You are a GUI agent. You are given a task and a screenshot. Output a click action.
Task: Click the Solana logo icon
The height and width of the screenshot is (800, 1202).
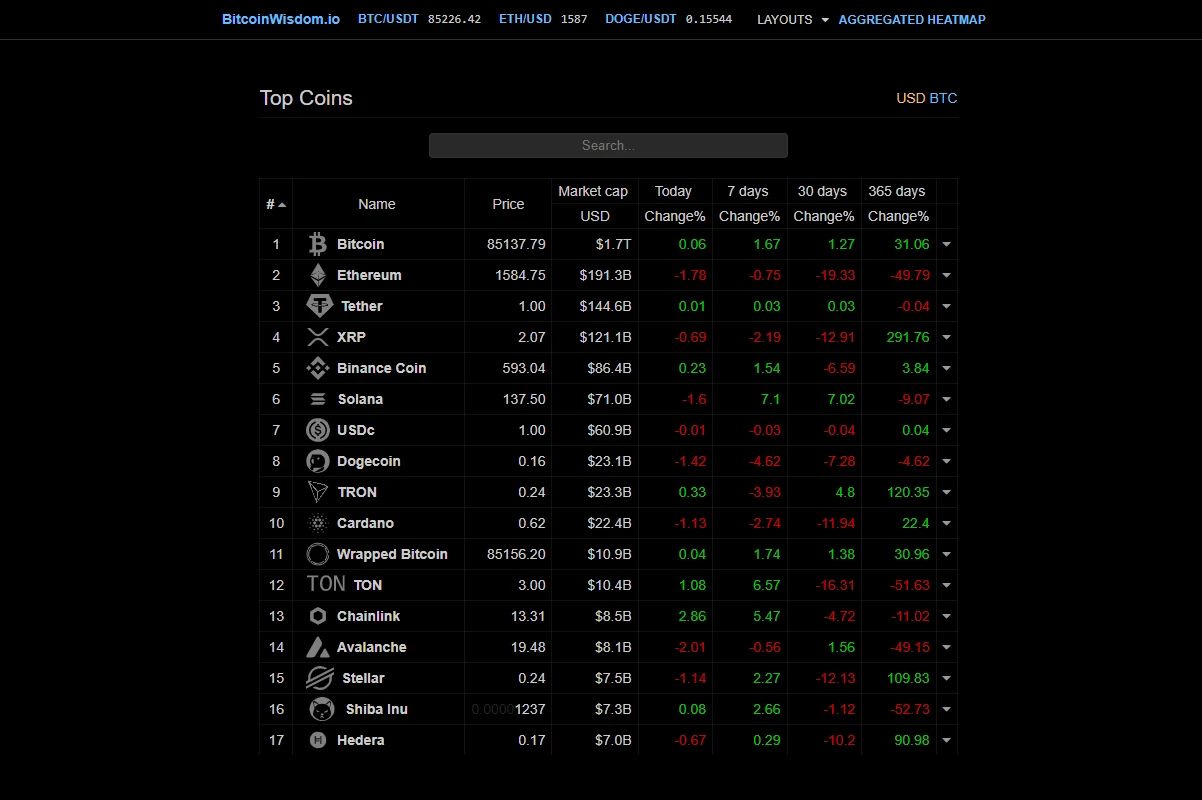[318, 399]
